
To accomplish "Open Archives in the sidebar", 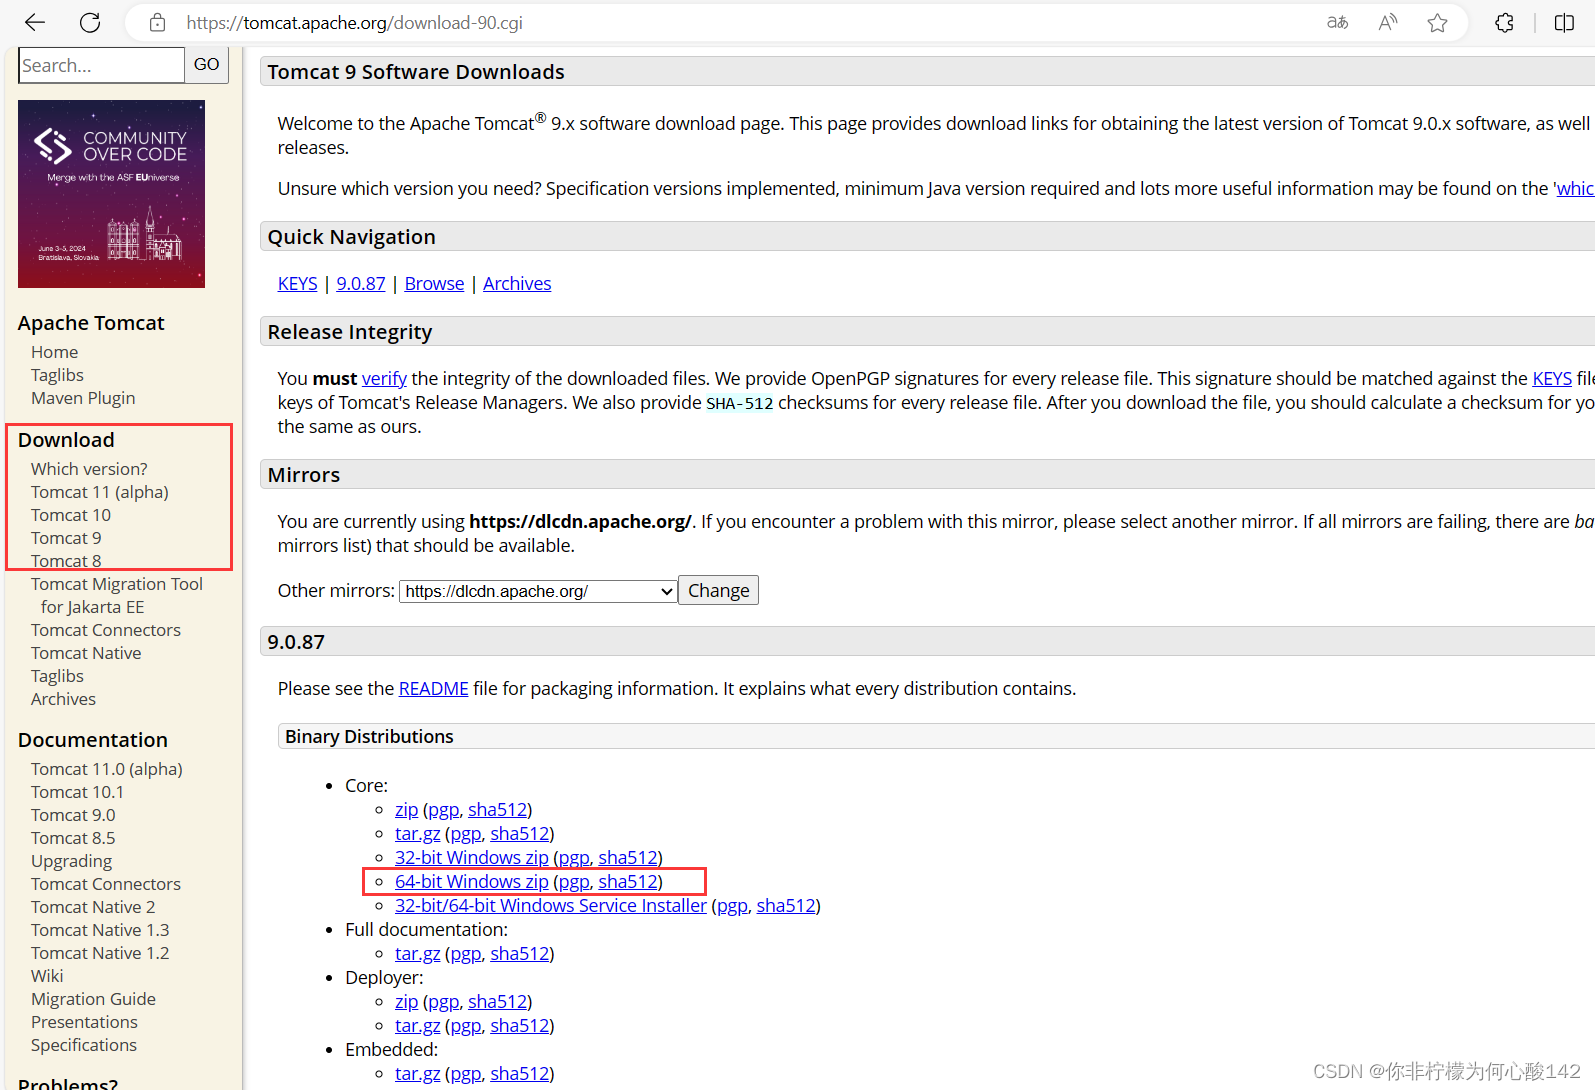I will (x=63, y=699).
